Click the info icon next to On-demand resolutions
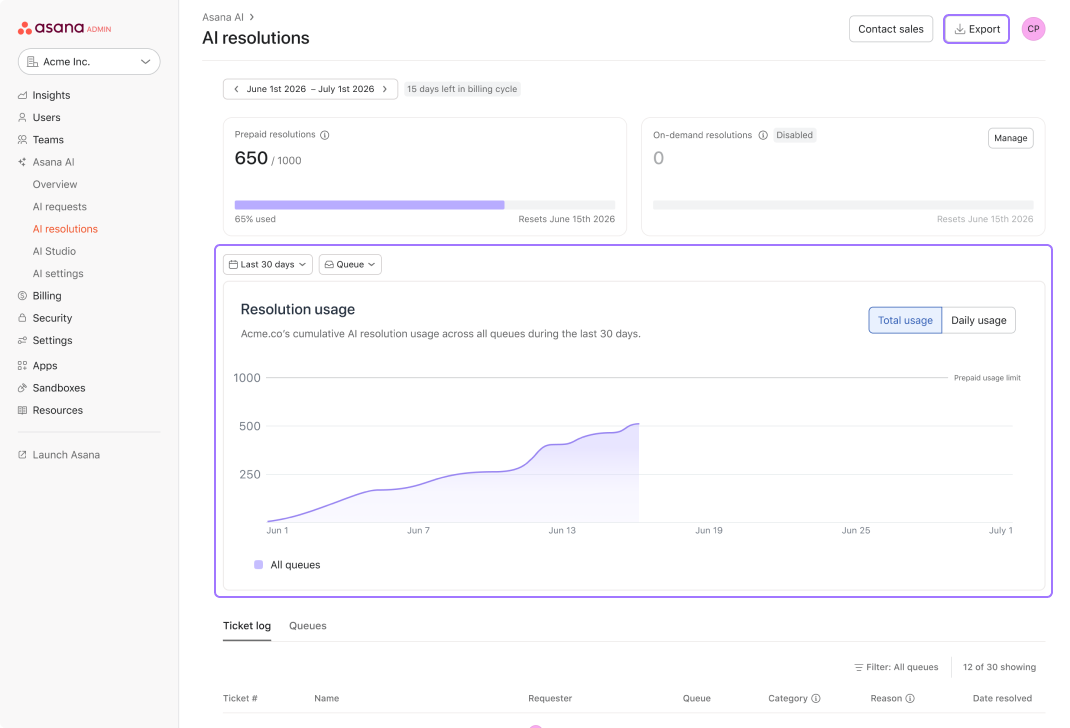Screen dimensions: 1070x728 point(763,135)
